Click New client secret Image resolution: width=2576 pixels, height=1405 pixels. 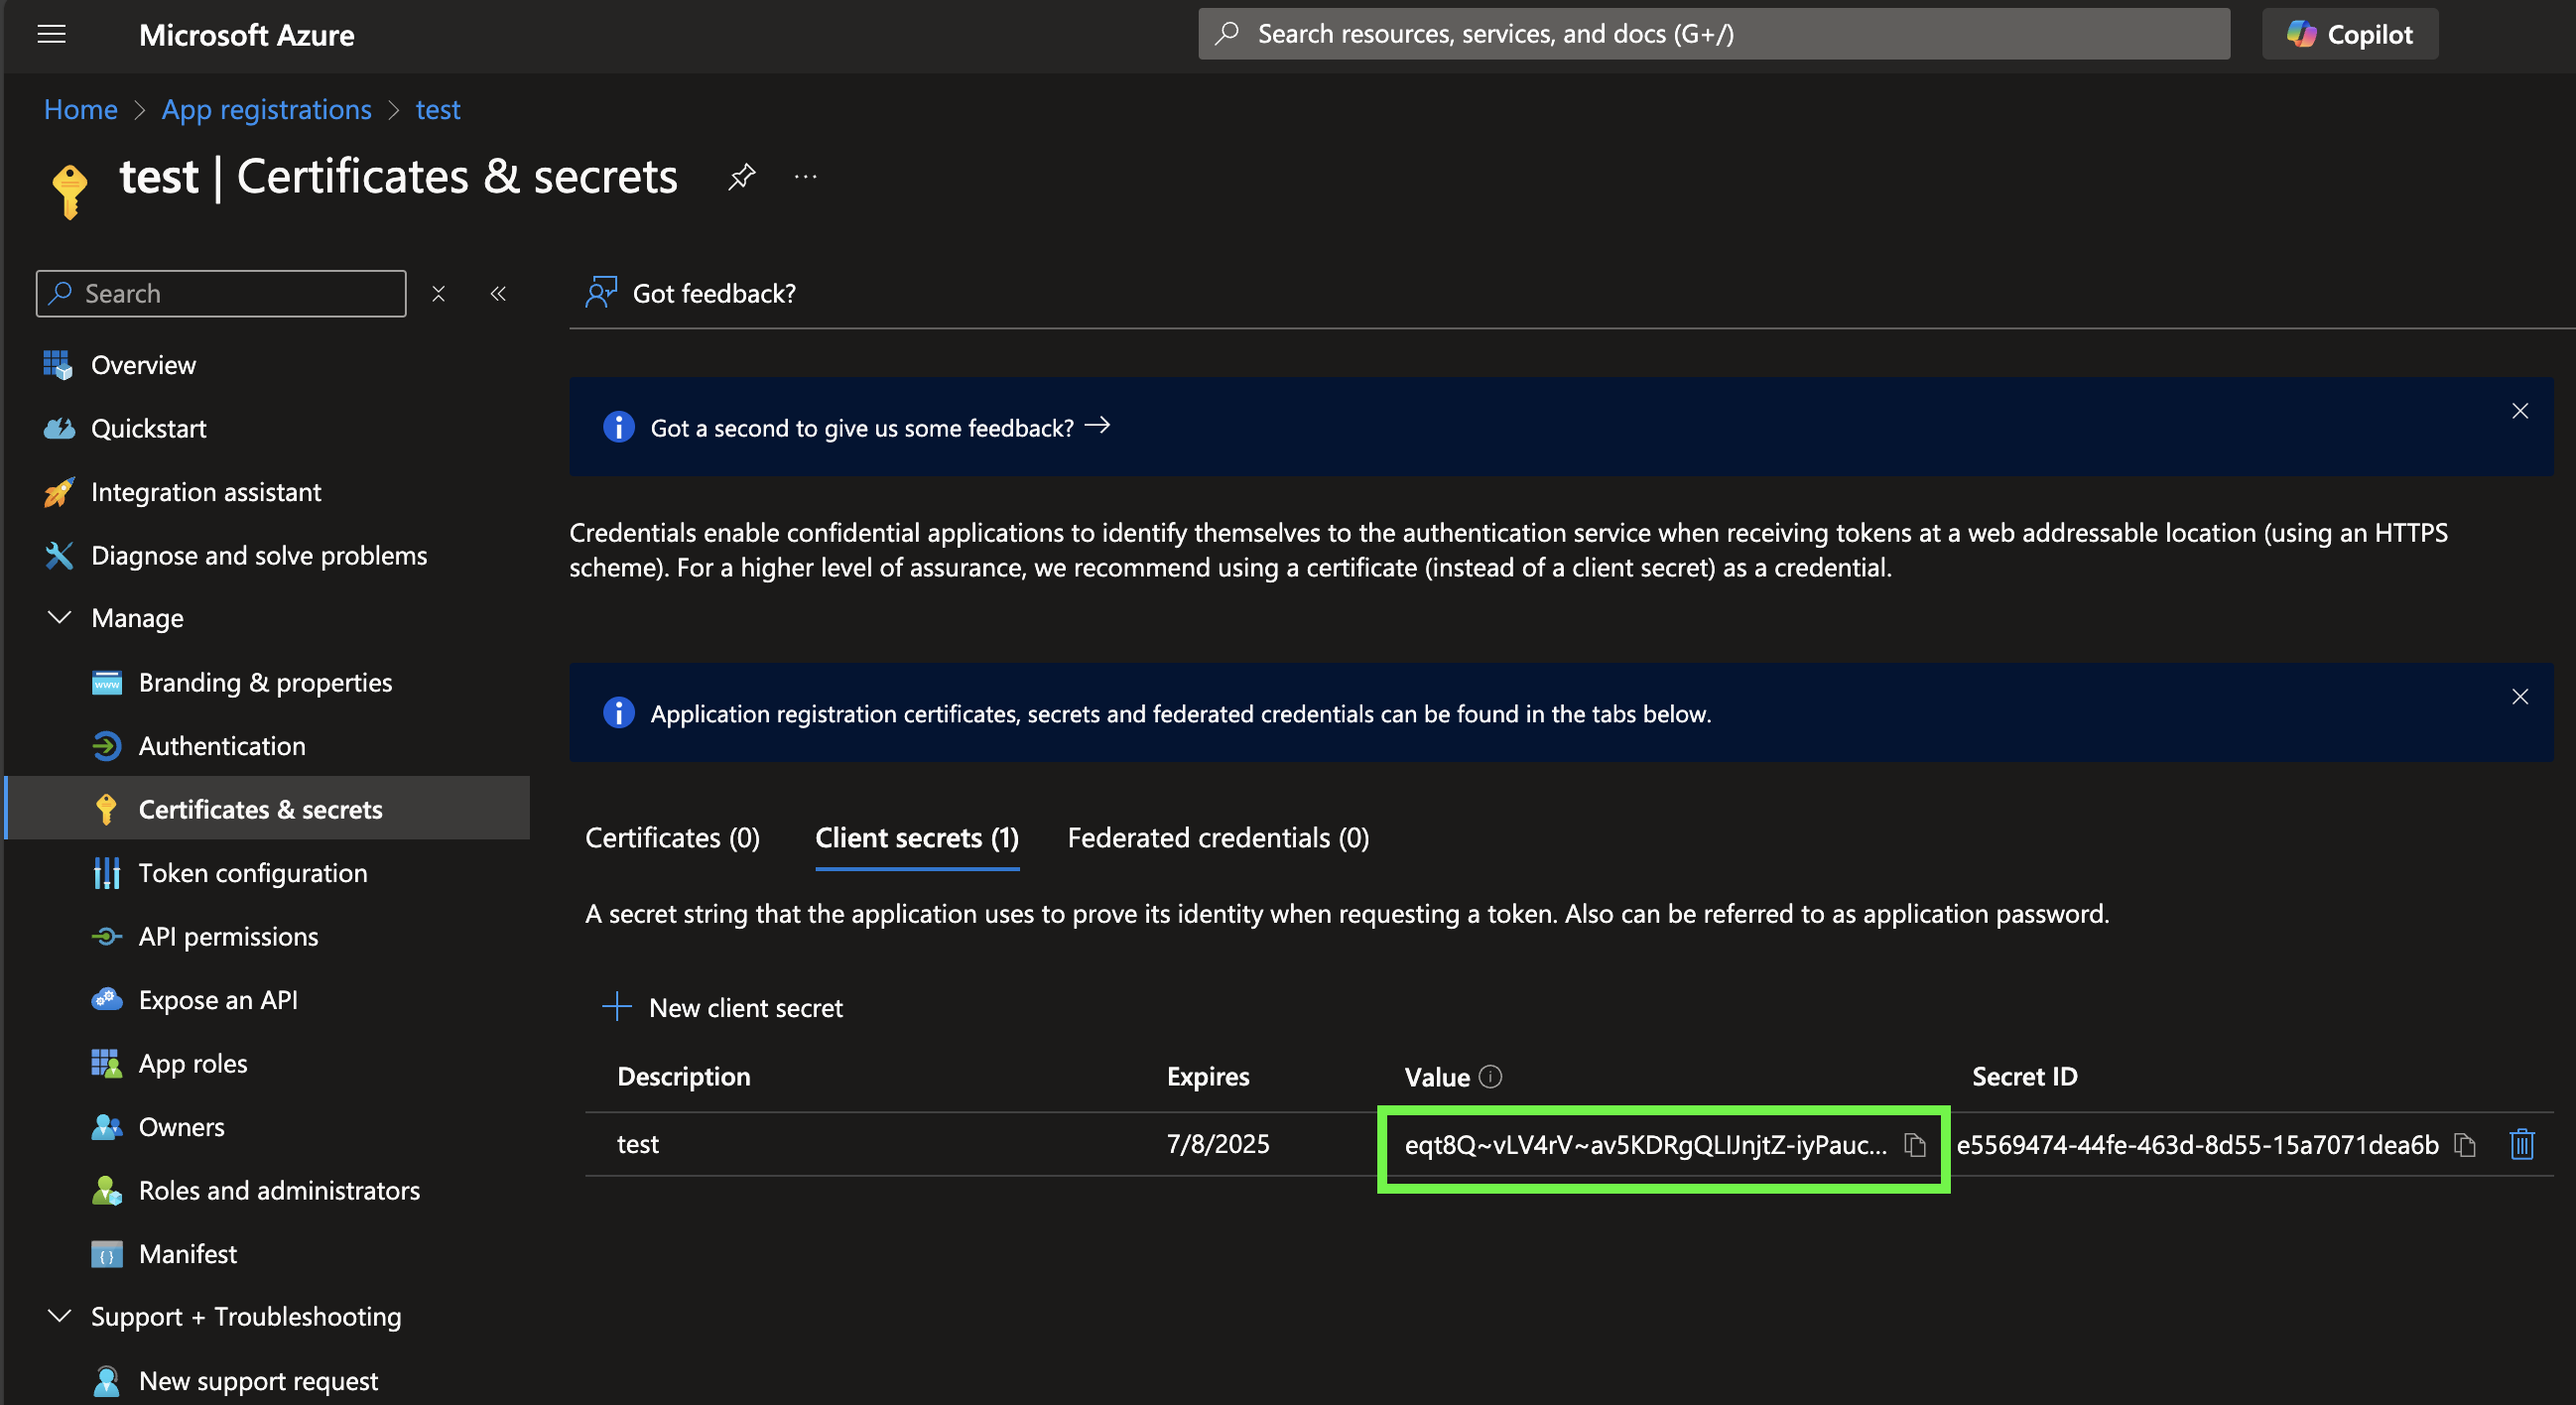pos(723,1007)
